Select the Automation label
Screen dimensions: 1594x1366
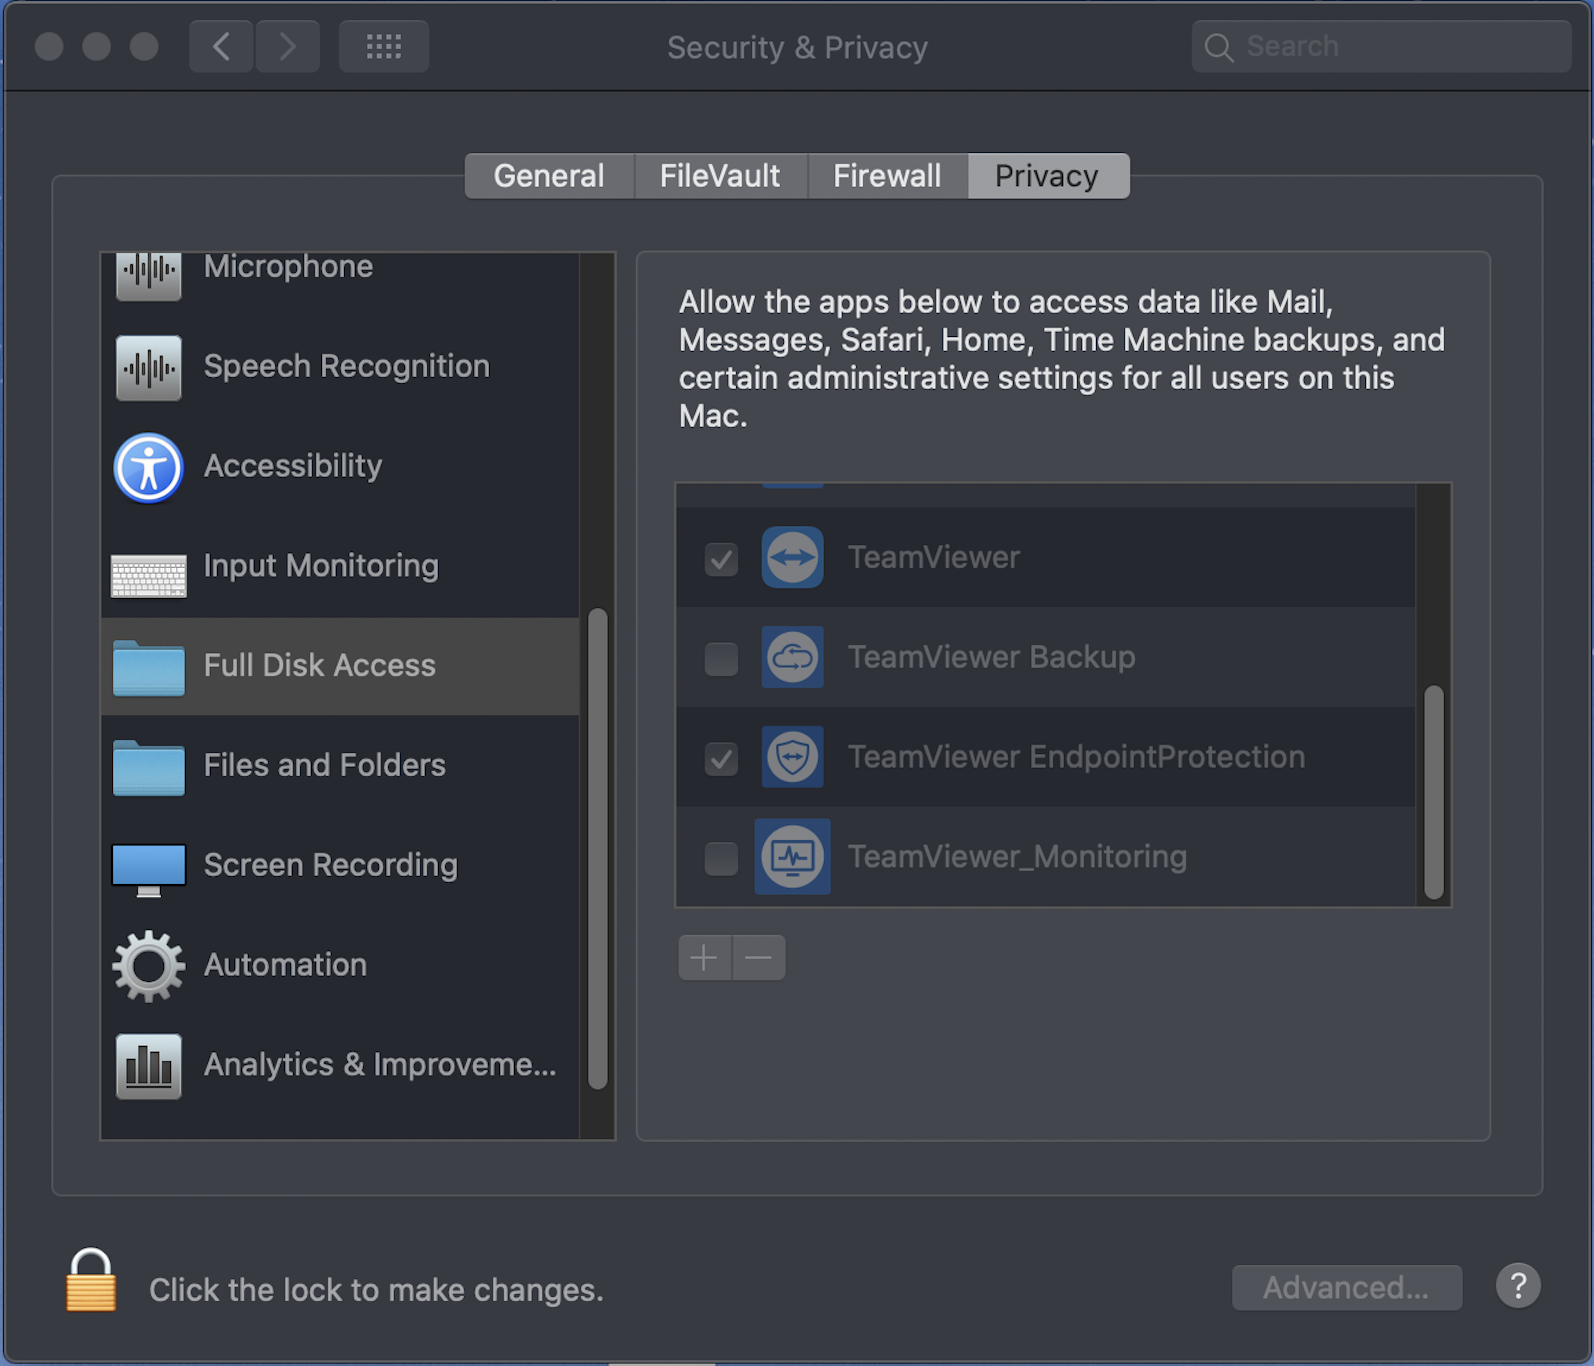[285, 965]
